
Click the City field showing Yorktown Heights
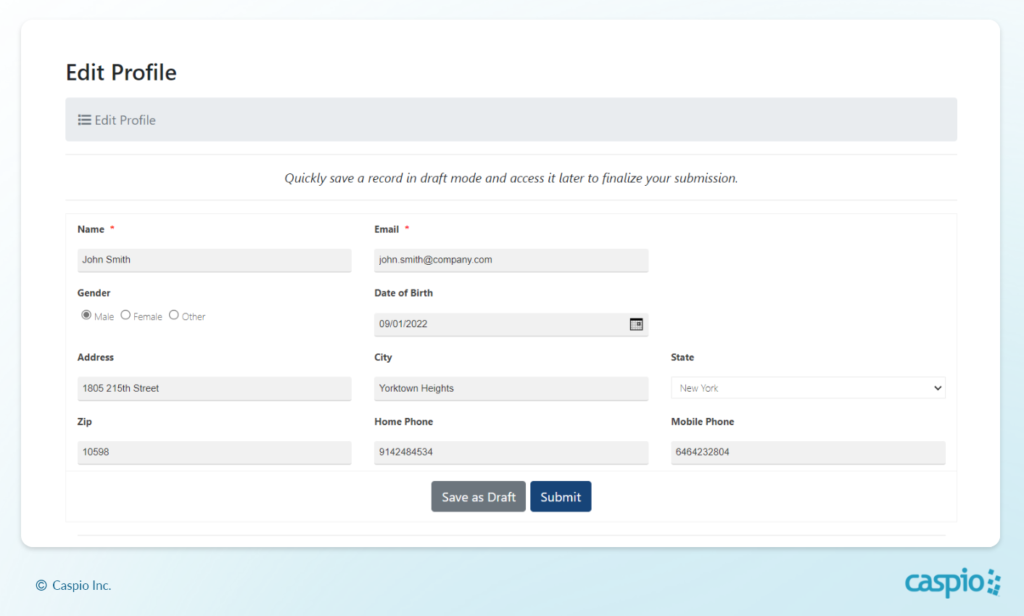[511, 388]
